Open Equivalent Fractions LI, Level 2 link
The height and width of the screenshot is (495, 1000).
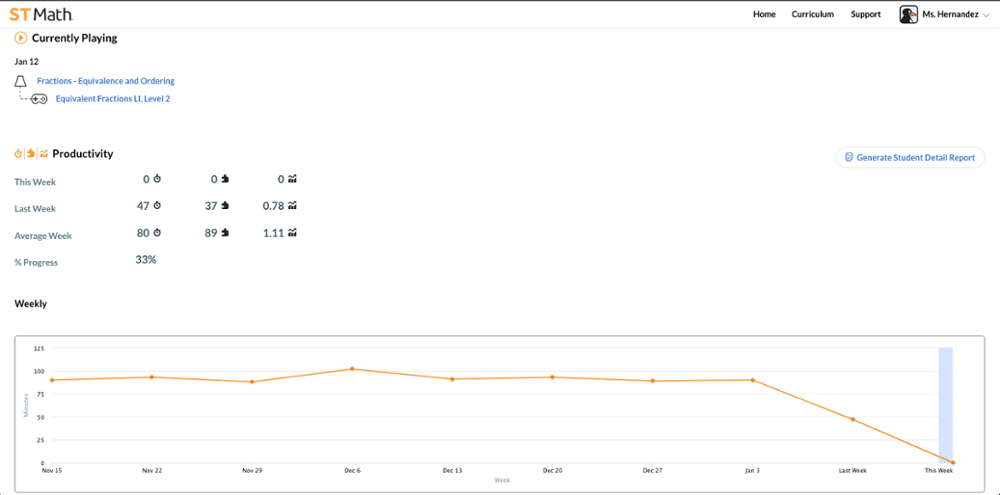[x=112, y=99]
